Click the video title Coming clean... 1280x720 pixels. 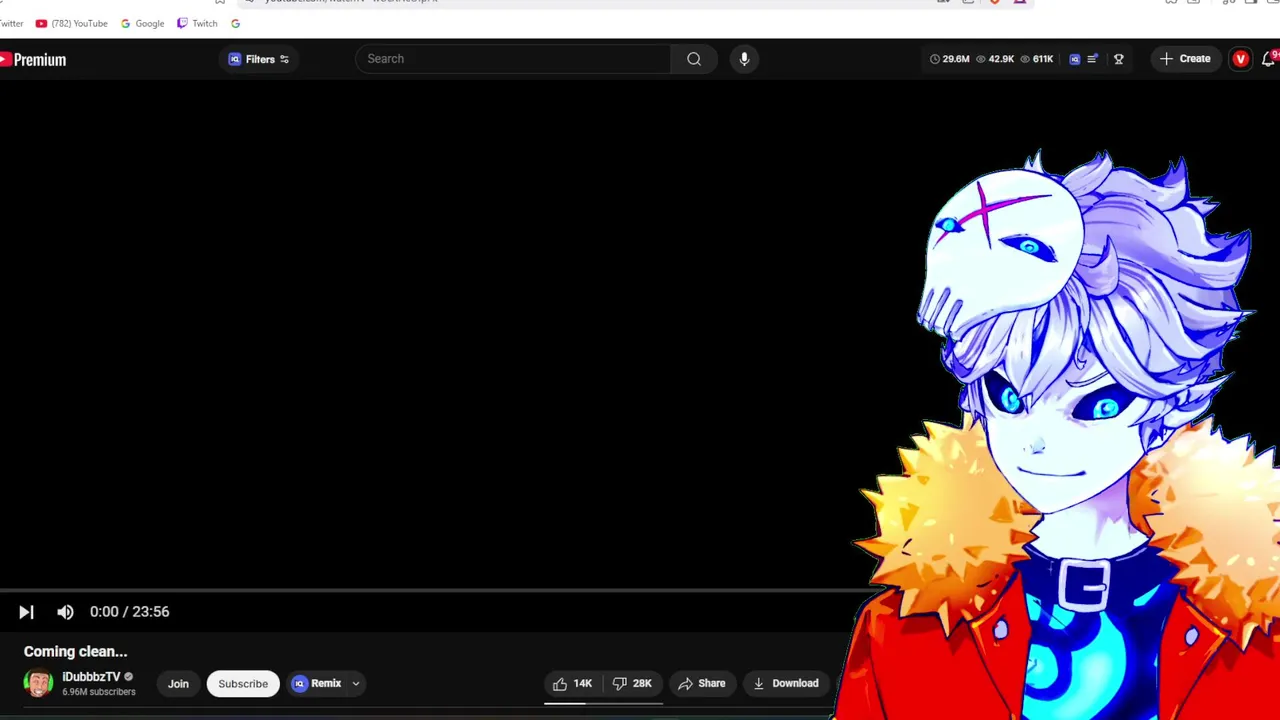(x=76, y=651)
